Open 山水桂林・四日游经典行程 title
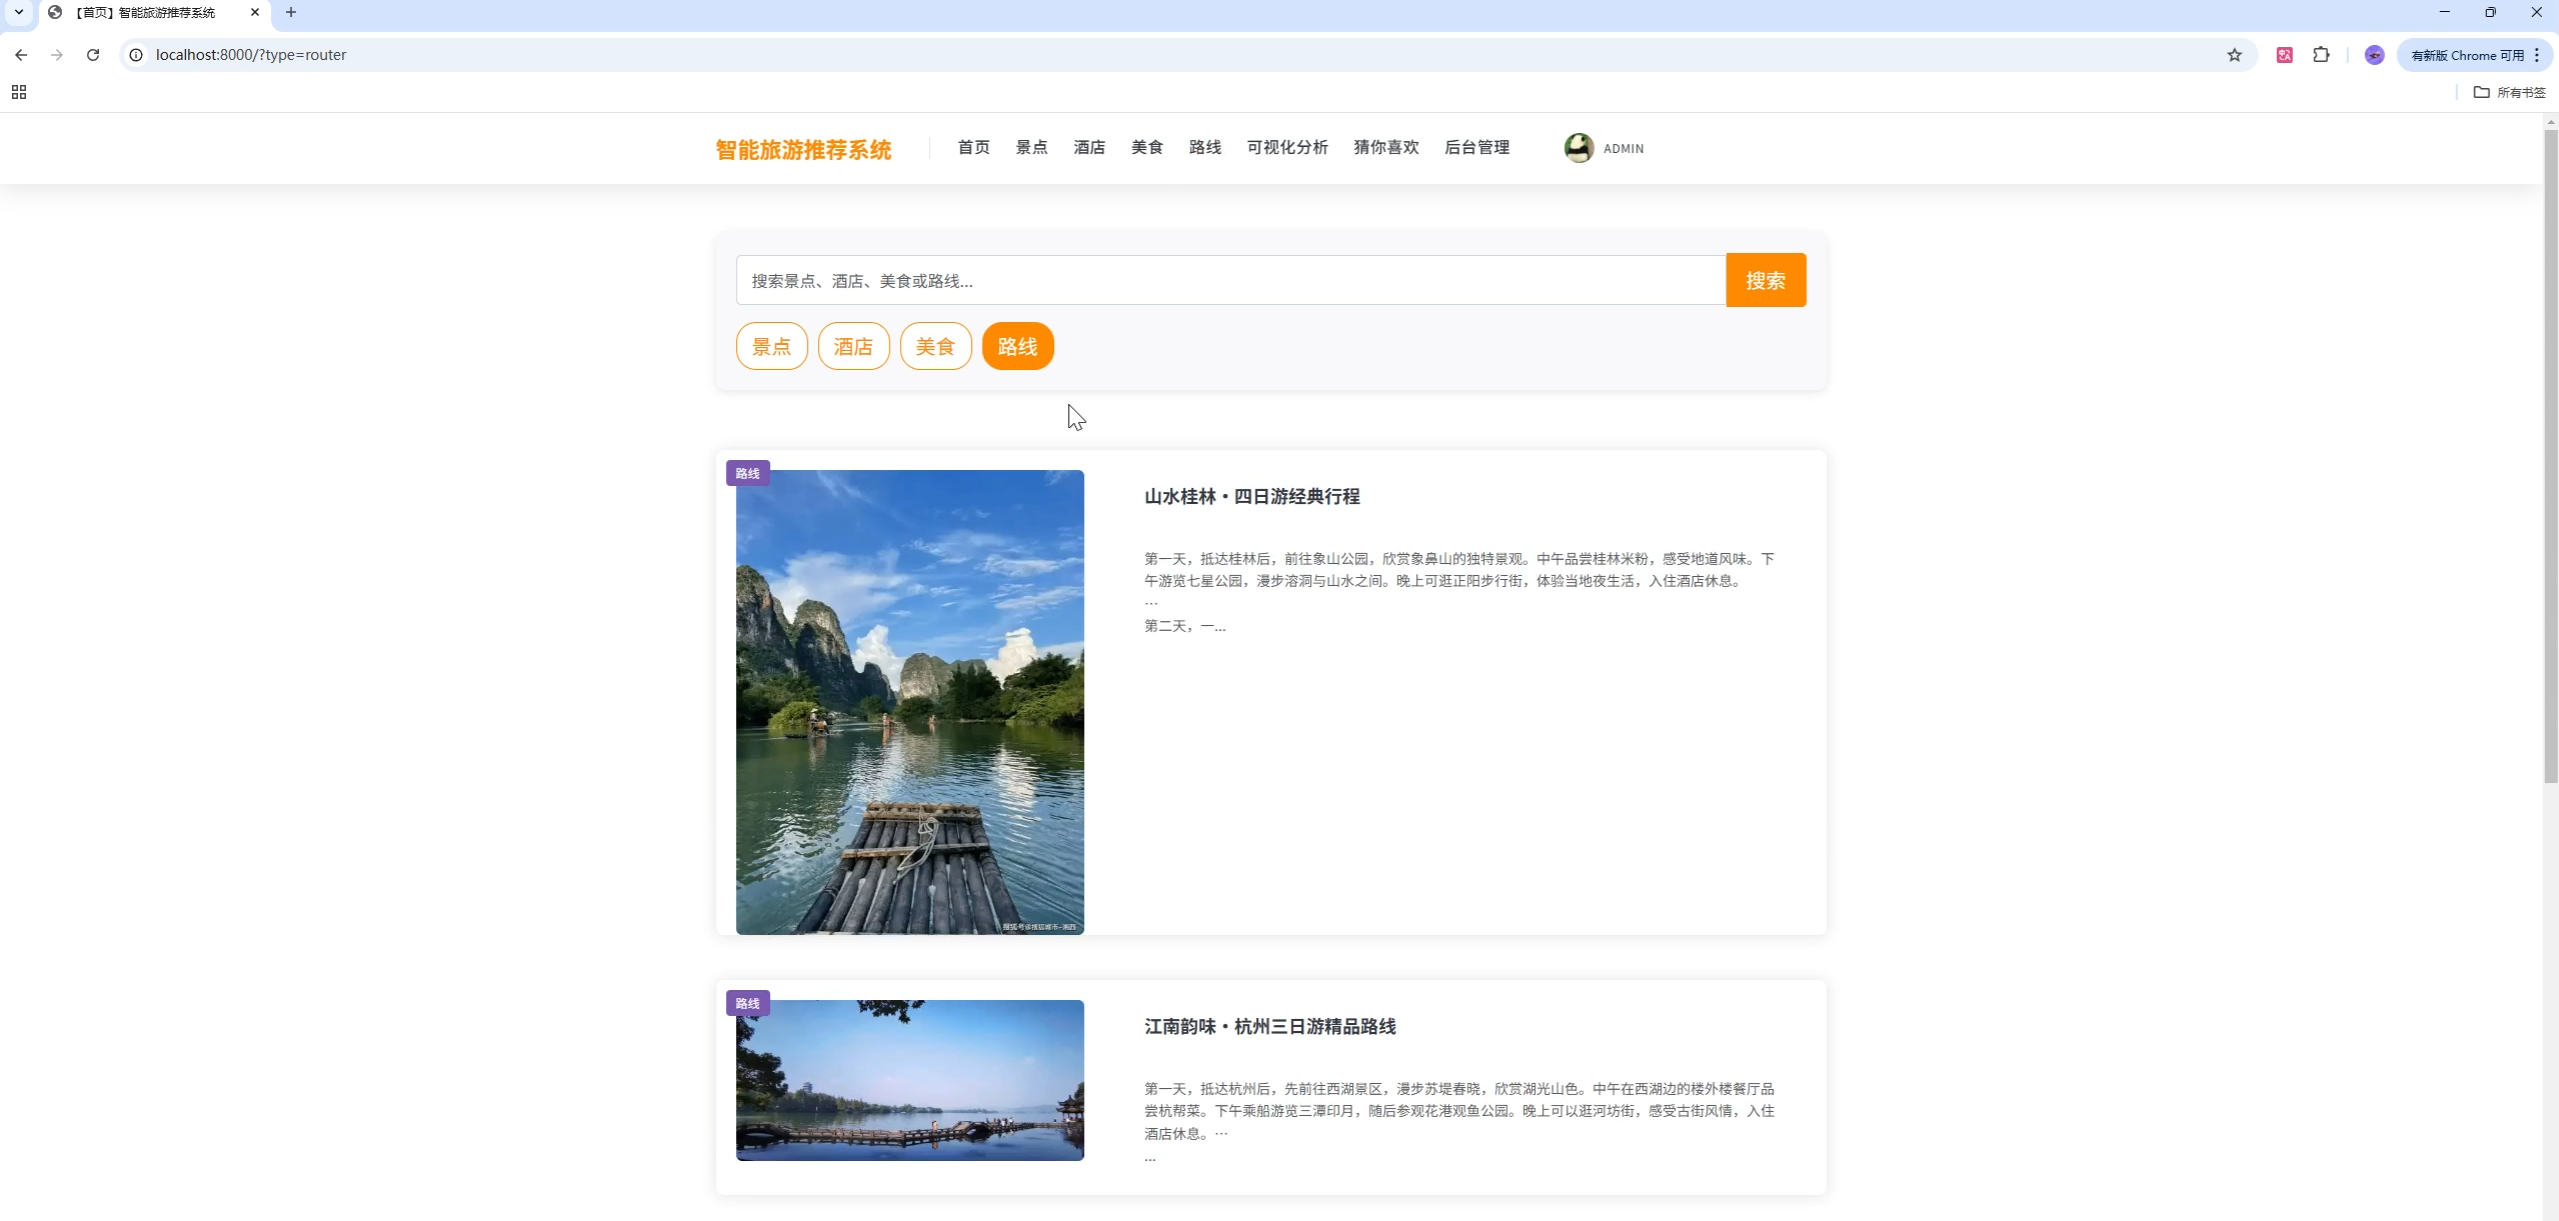The image size is (2559, 1221). click(x=1252, y=496)
